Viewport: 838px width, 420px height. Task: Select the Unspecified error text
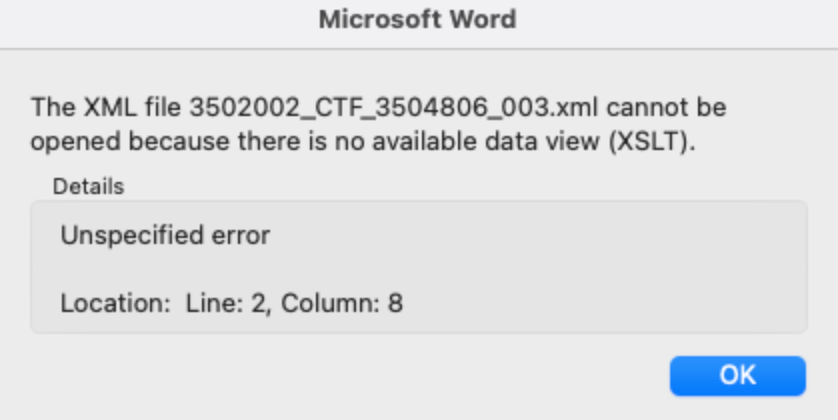165,236
